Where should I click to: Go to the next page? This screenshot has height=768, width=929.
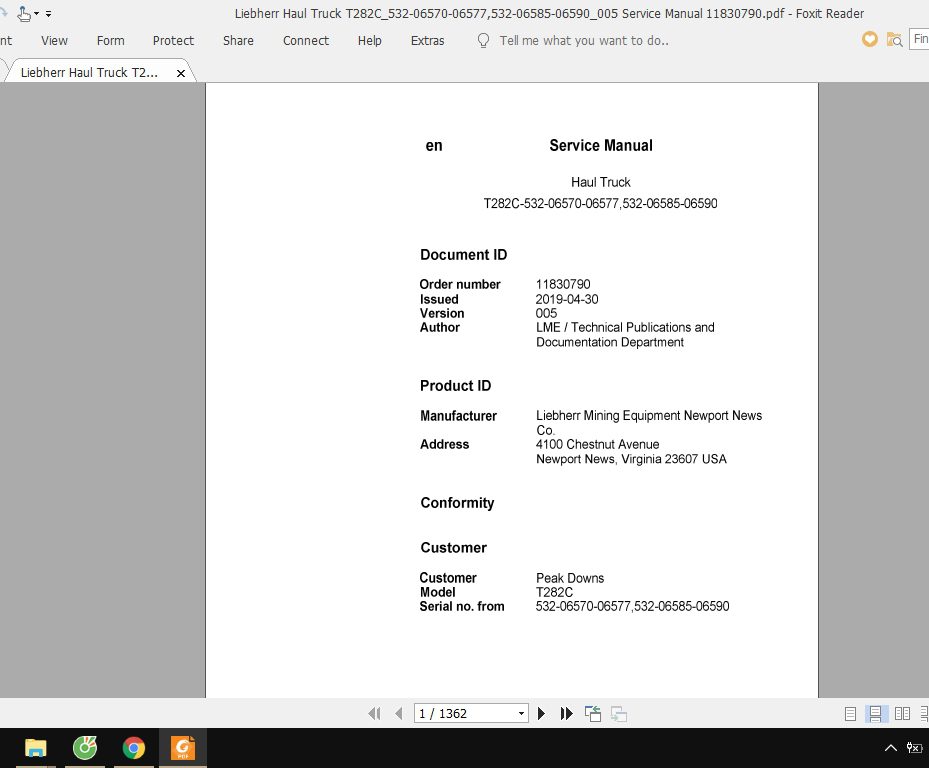541,713
